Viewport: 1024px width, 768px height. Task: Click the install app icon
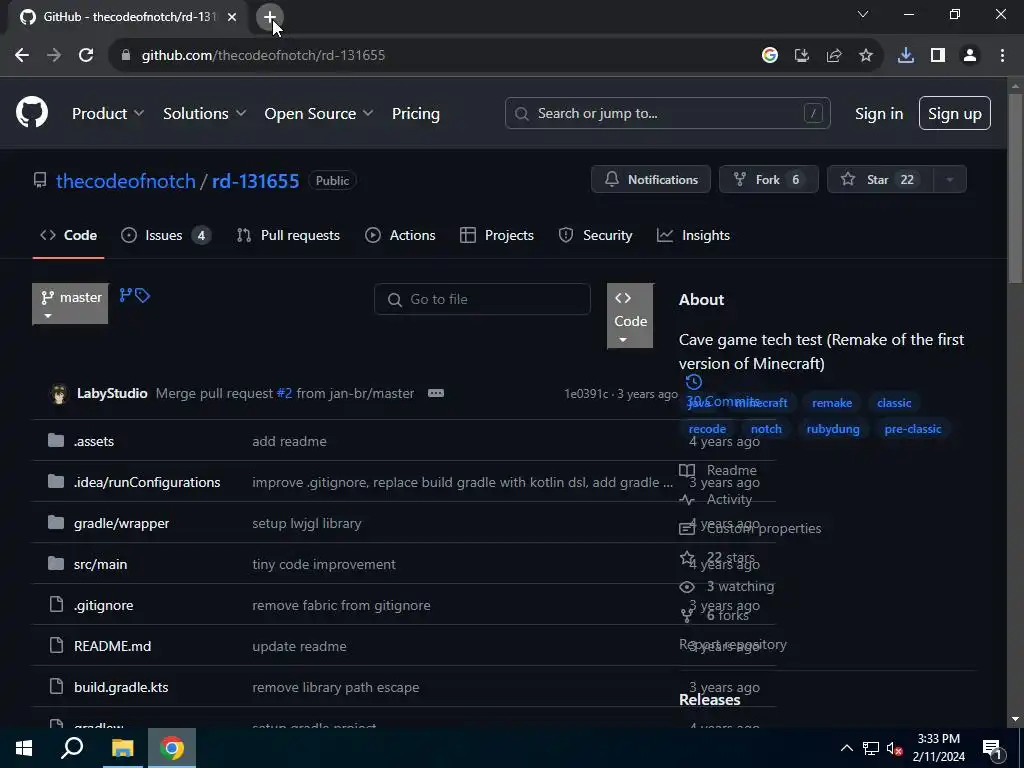[802, 56]
